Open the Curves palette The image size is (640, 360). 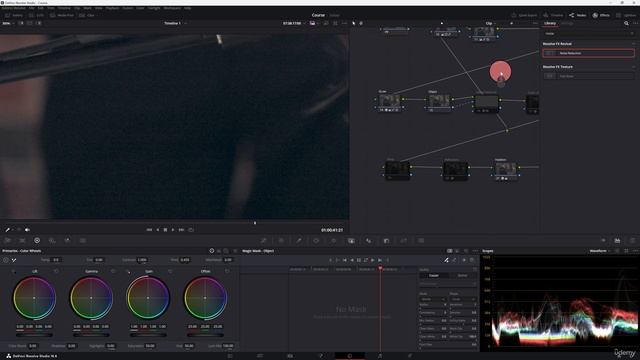pyautogui.click(x=264, y=241)
